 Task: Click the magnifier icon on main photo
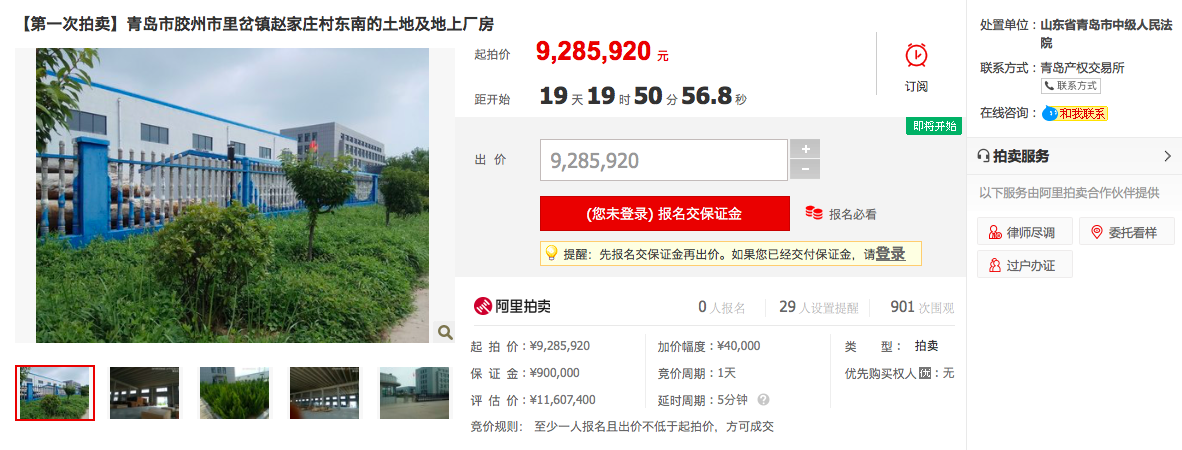point(445,332)
